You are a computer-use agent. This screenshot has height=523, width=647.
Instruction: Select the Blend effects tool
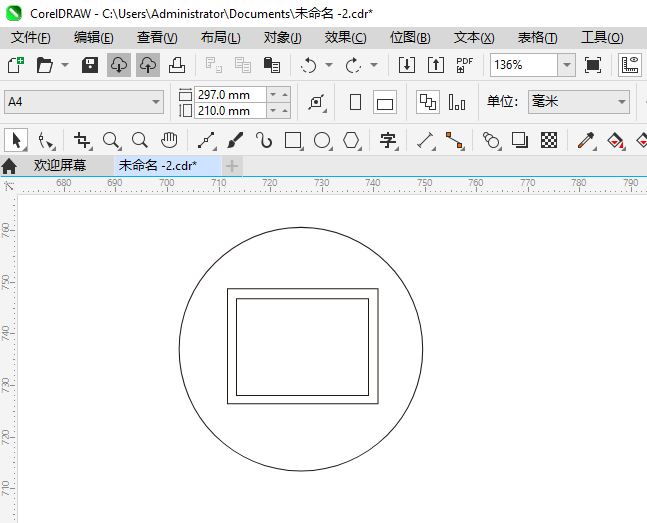(x=491, y=140)
